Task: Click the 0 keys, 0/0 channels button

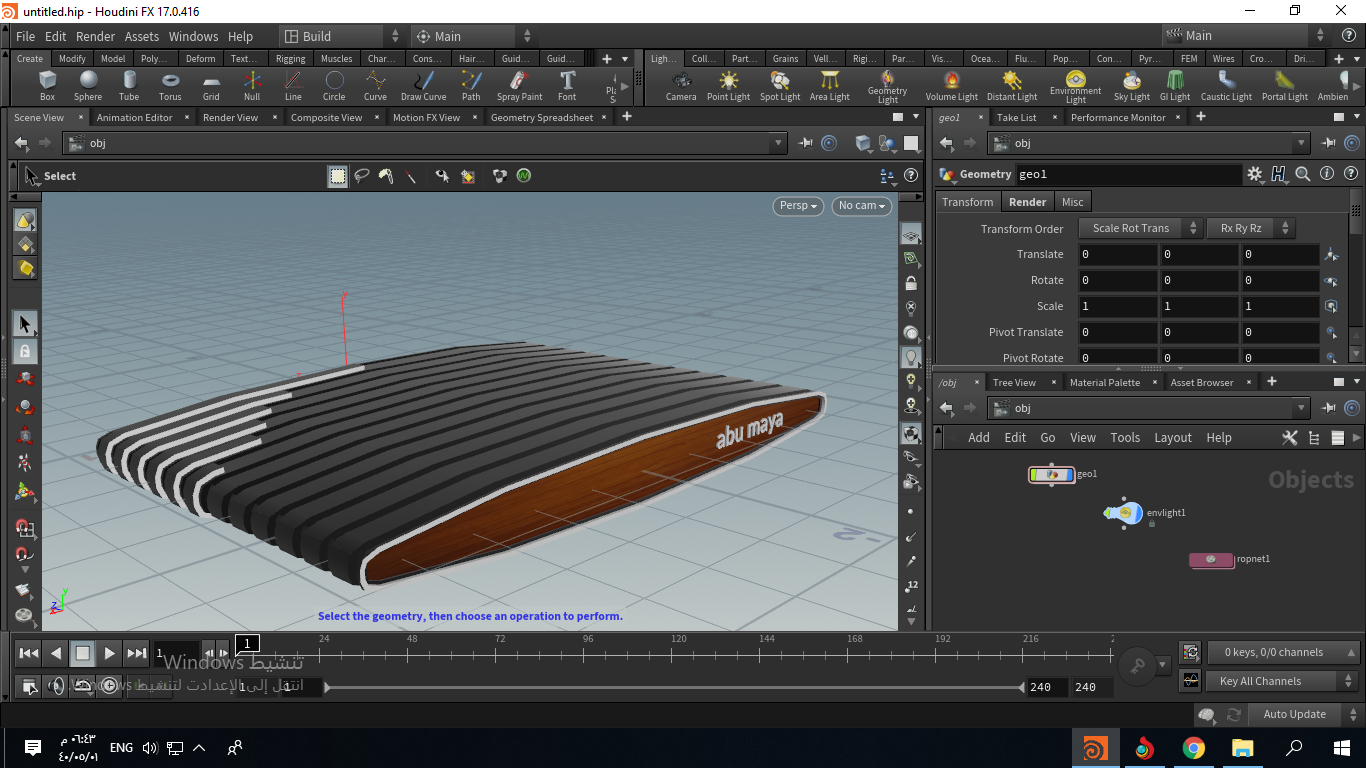Action: point(1284,652)
